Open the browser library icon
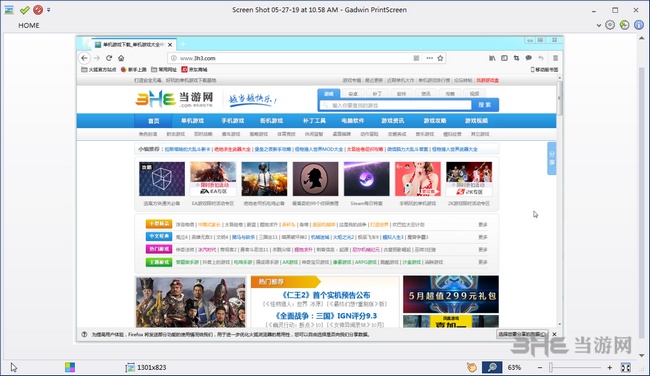650x376 pixels. (492, 58)
